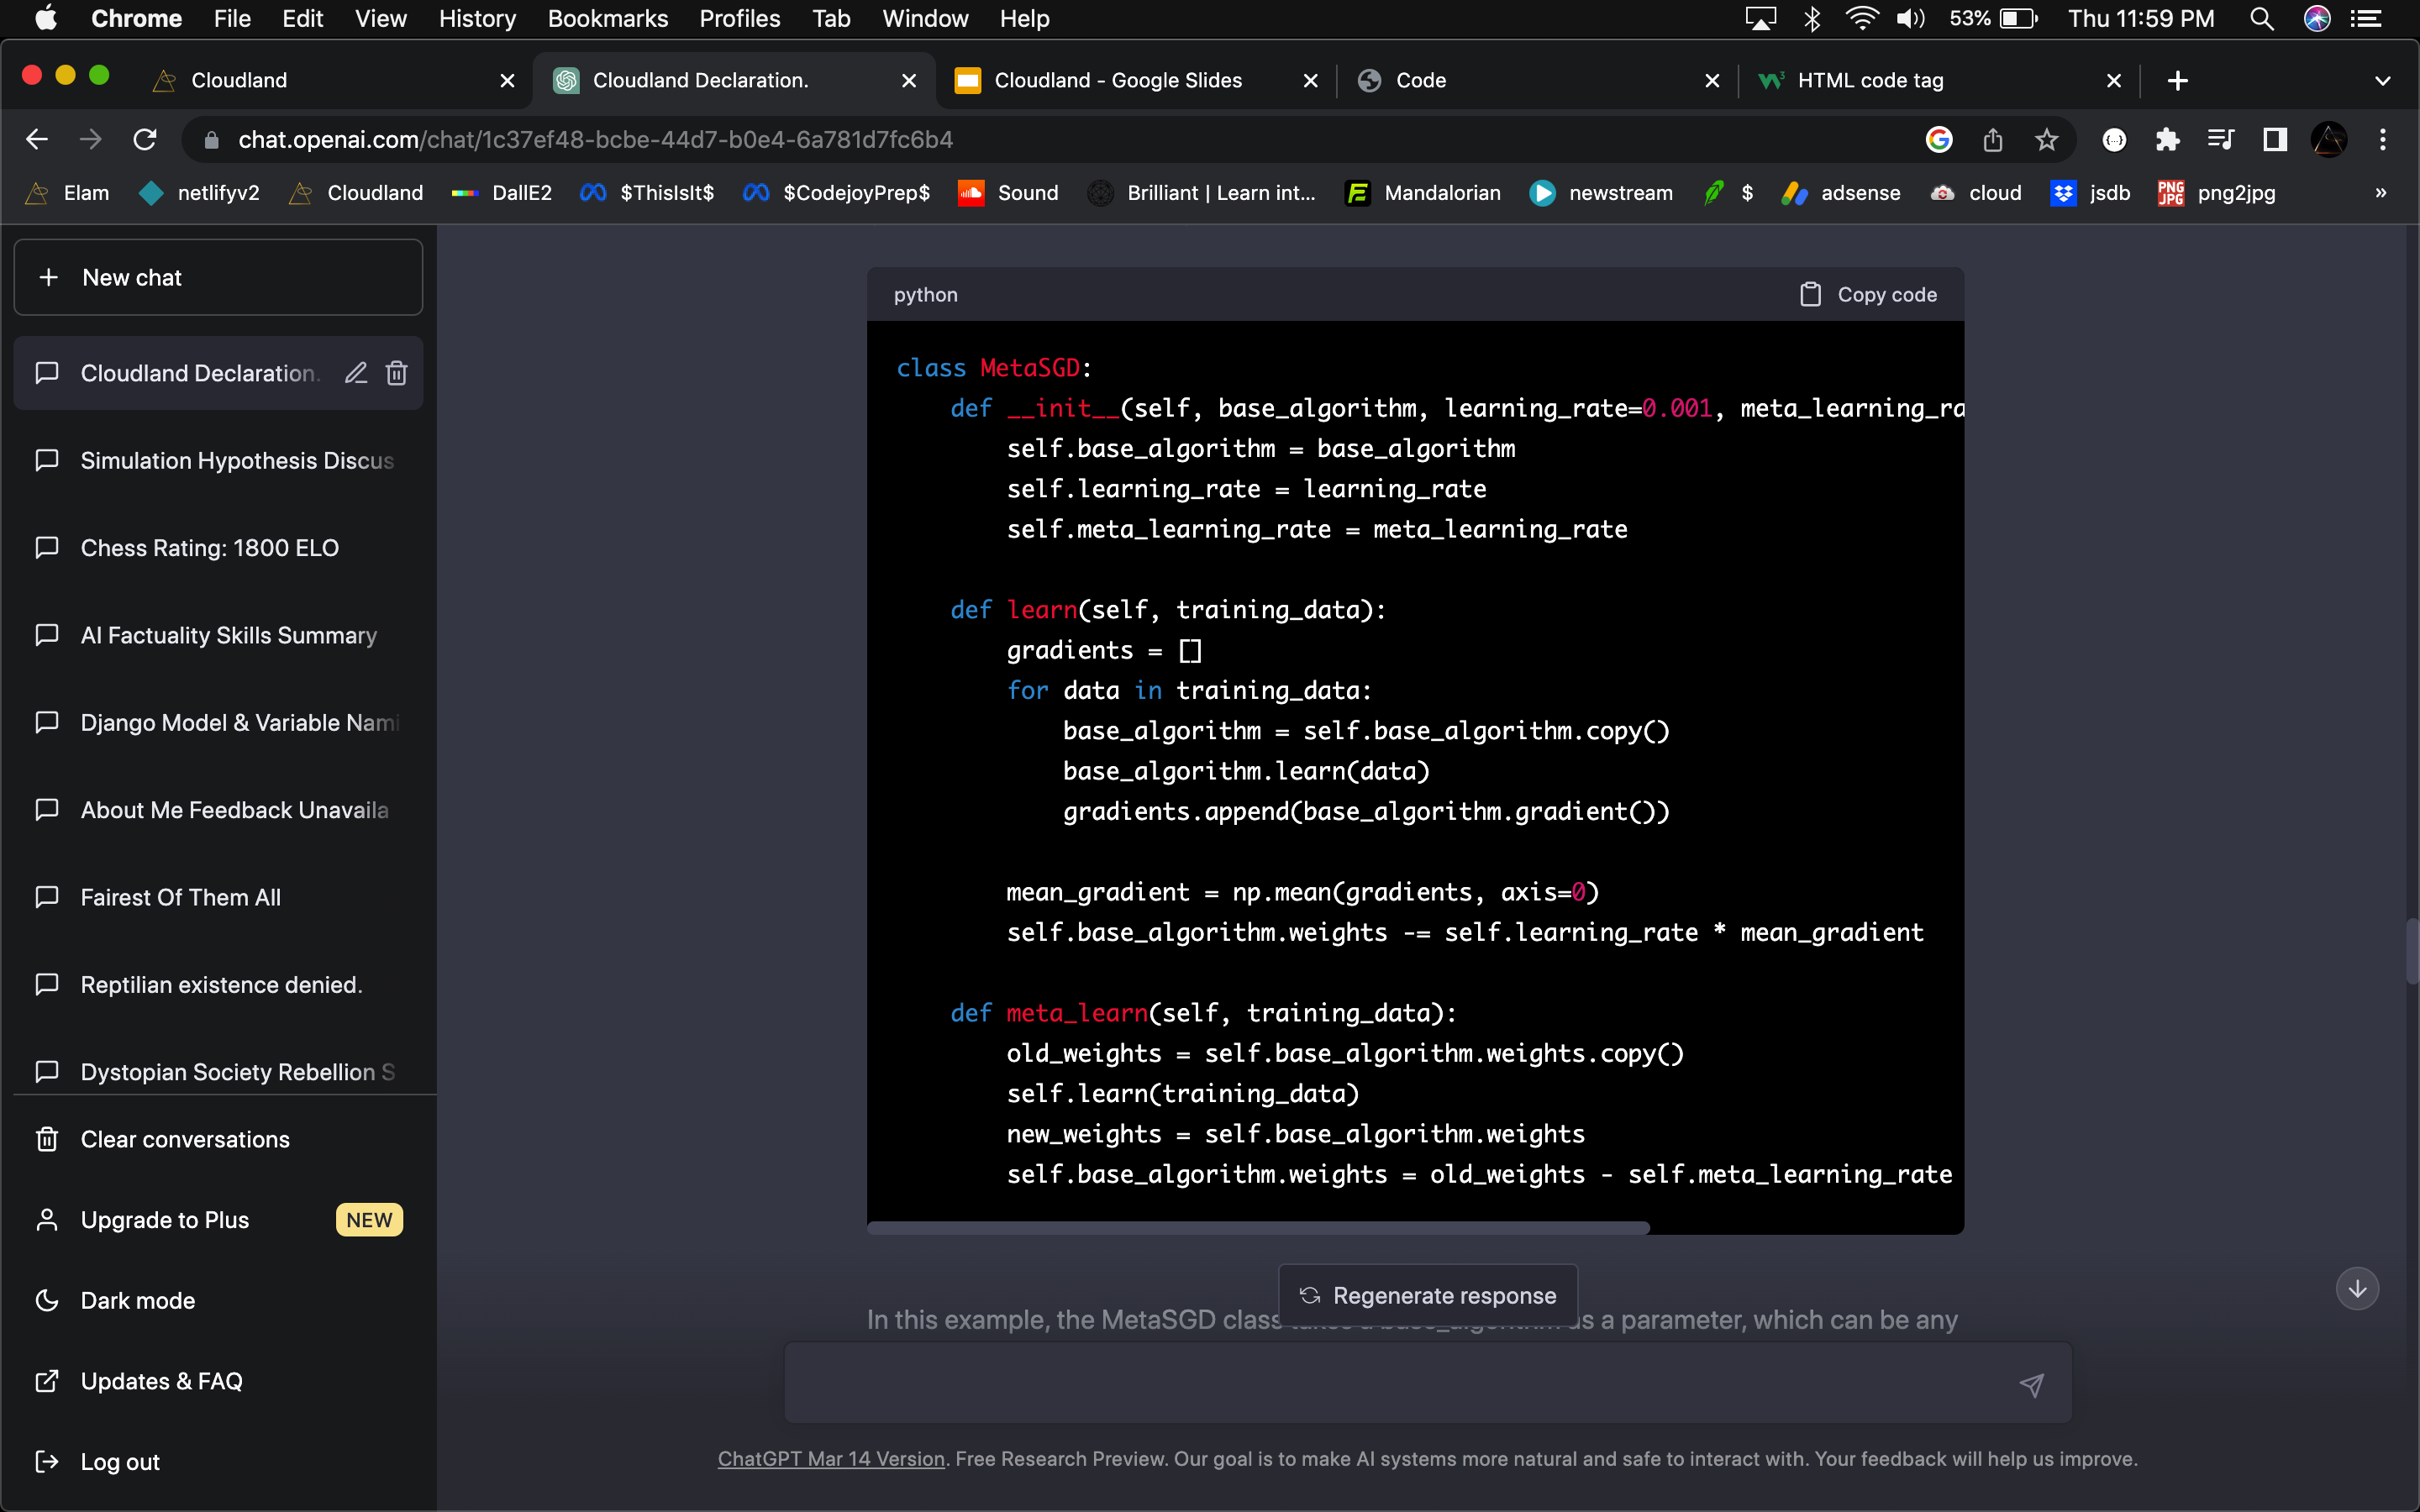Click the Copy code clipboard icon

pos(1810,294)
